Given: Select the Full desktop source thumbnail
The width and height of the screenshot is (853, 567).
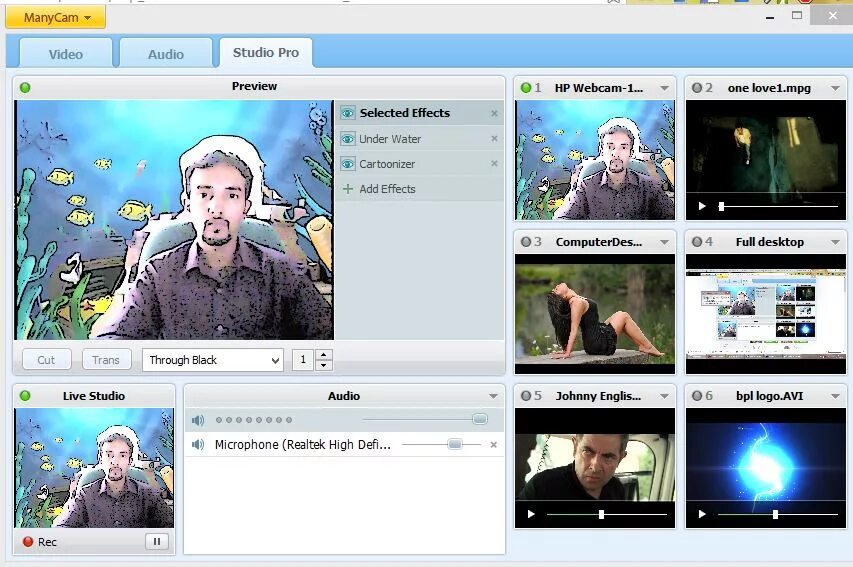Looking at the screenshot, I should point(765,314).
